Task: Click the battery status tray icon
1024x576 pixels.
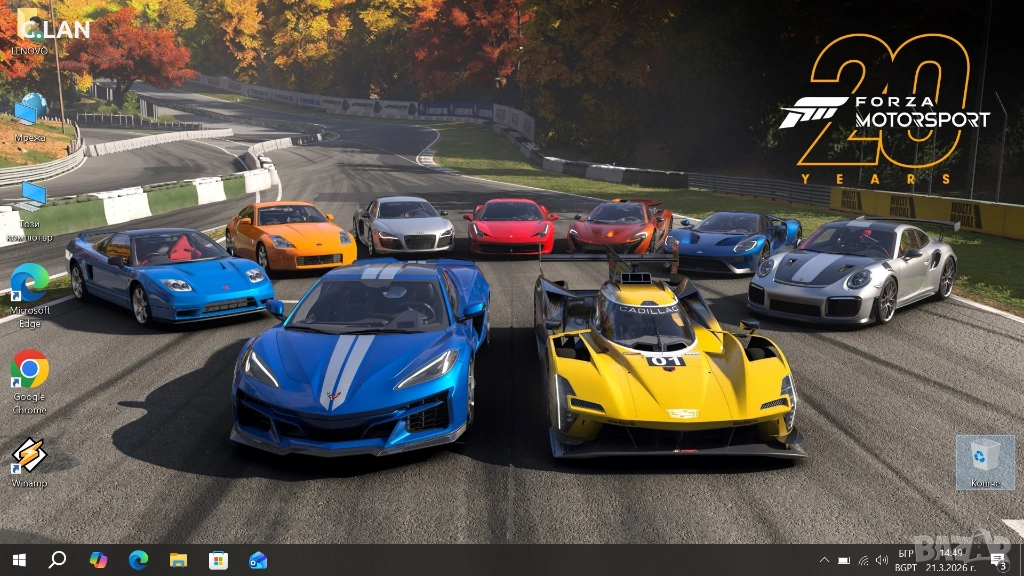Action: click(844, 560)
